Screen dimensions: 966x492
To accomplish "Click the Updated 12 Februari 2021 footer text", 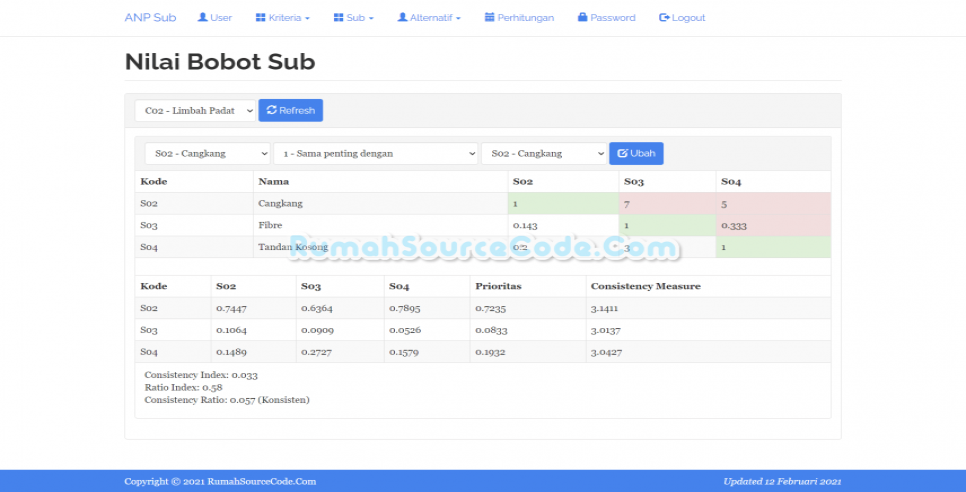I will coord(782,482).
